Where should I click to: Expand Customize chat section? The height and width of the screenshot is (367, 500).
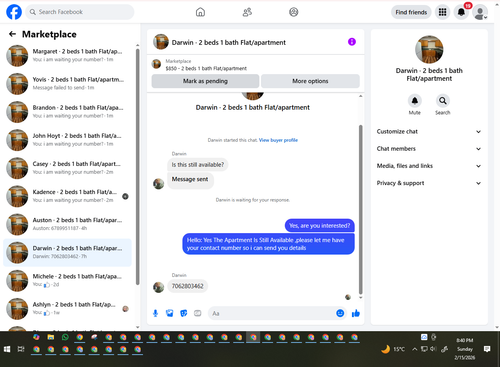tap(429, 131)
